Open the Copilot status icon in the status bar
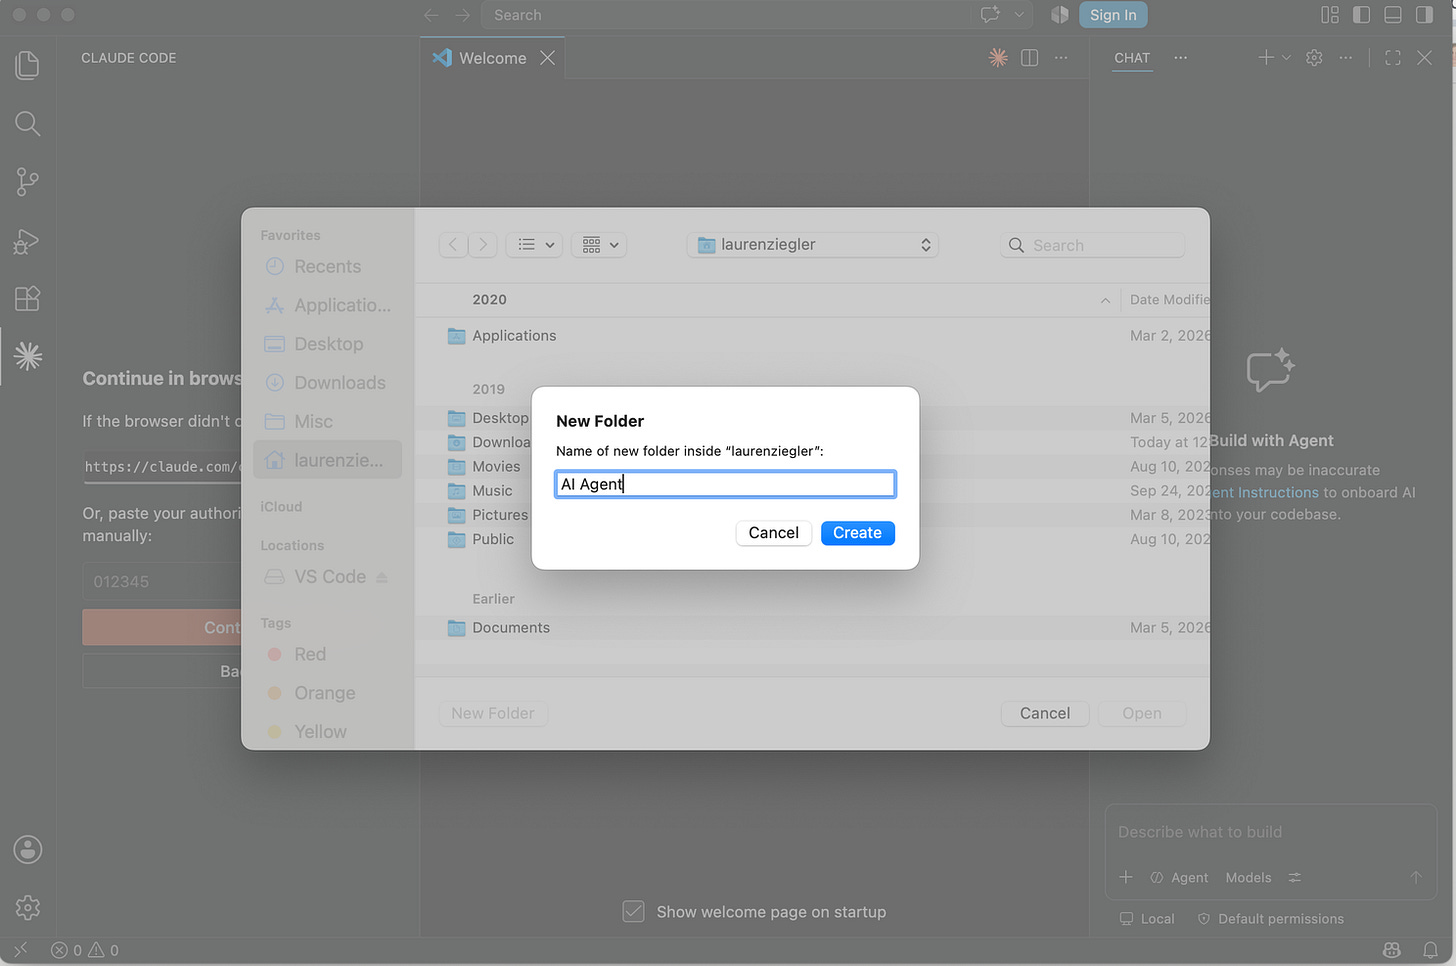This screenshot has height=966, width=1456. [x=1391, y=950]
